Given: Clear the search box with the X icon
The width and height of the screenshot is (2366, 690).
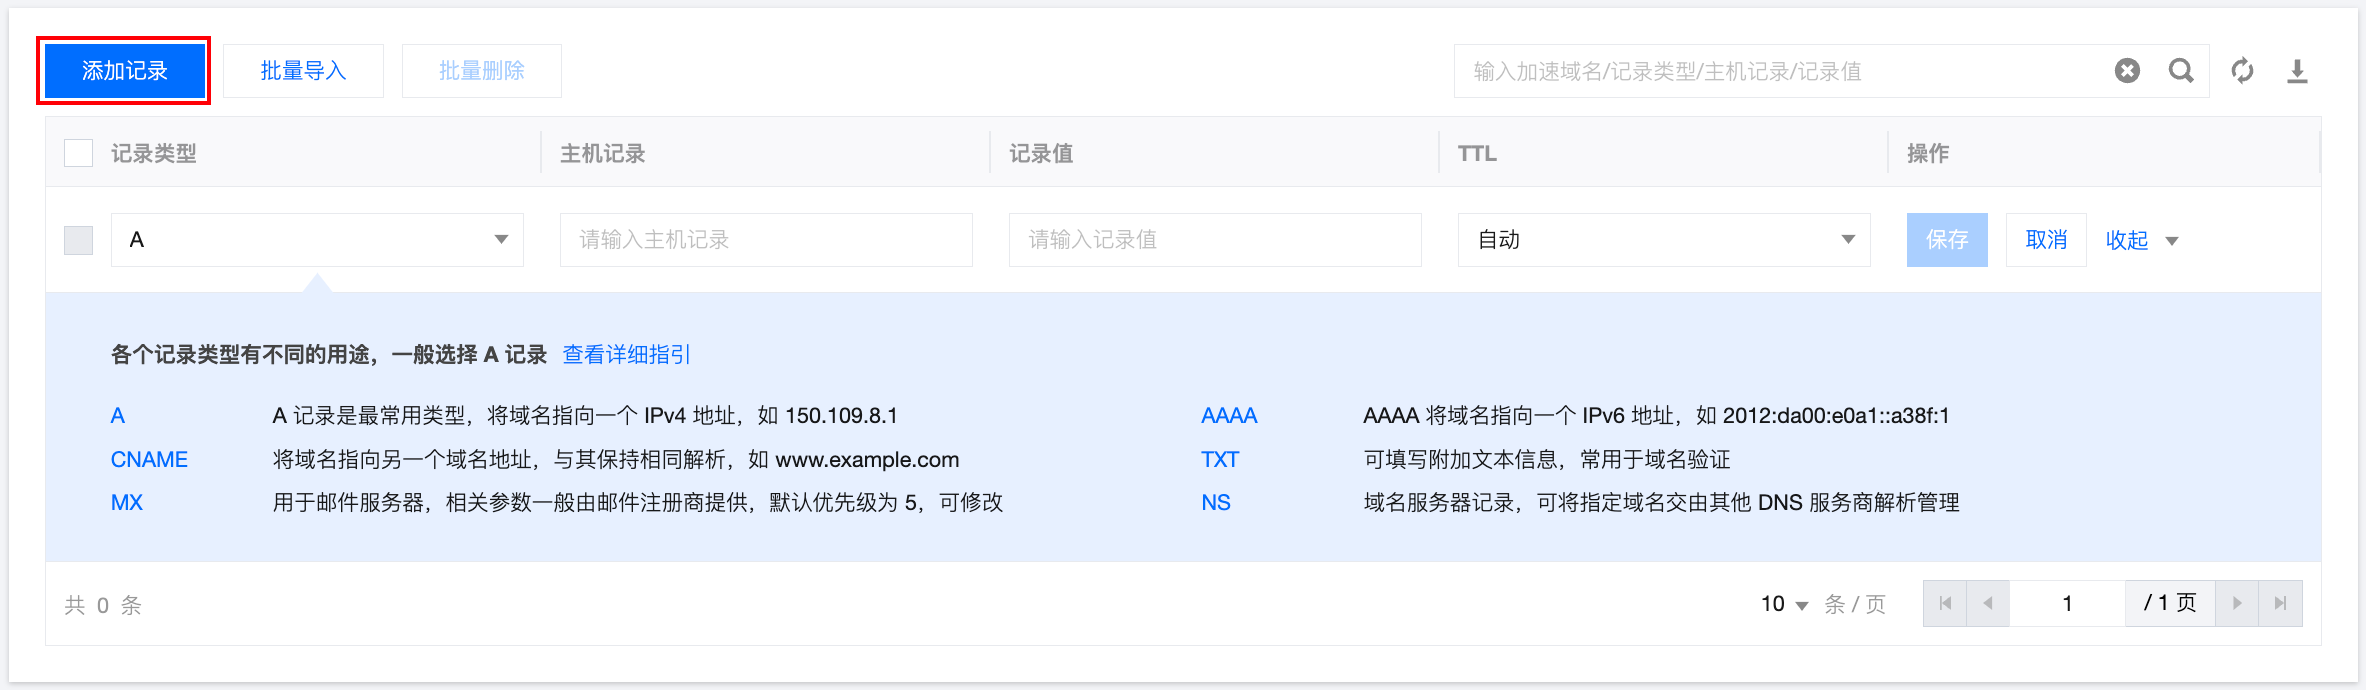Looking at the screenshot, I should pos(2127,71).
